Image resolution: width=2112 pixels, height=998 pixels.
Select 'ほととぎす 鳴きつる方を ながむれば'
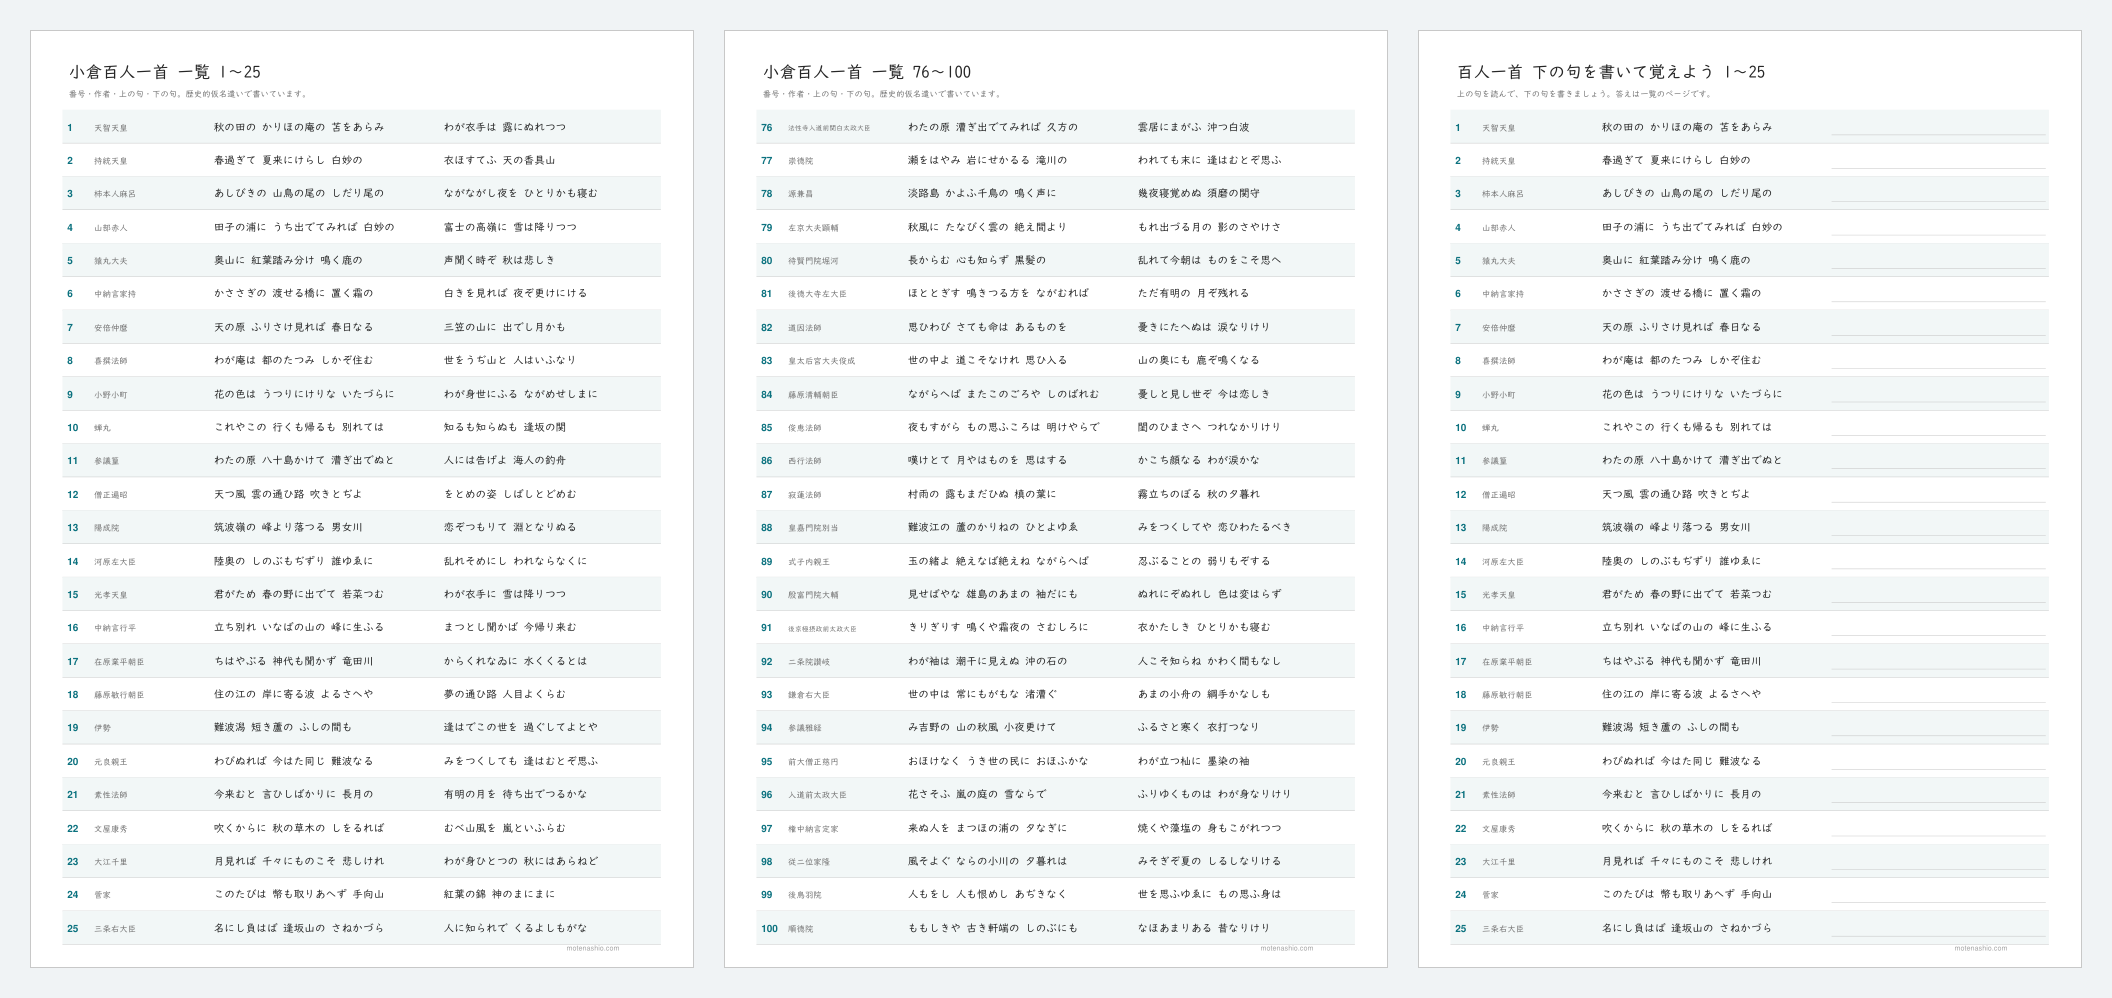coord(998,293)
